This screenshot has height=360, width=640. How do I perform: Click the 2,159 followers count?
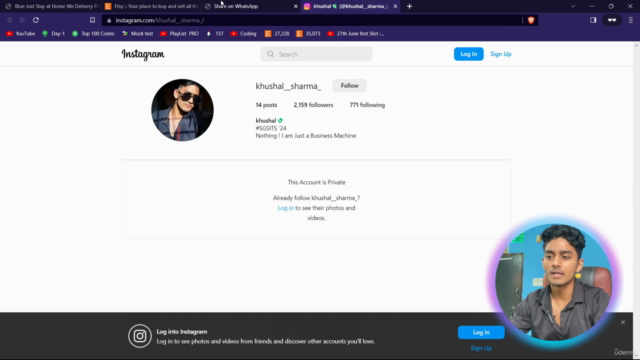pyautogui.click(x=313, y=105)
